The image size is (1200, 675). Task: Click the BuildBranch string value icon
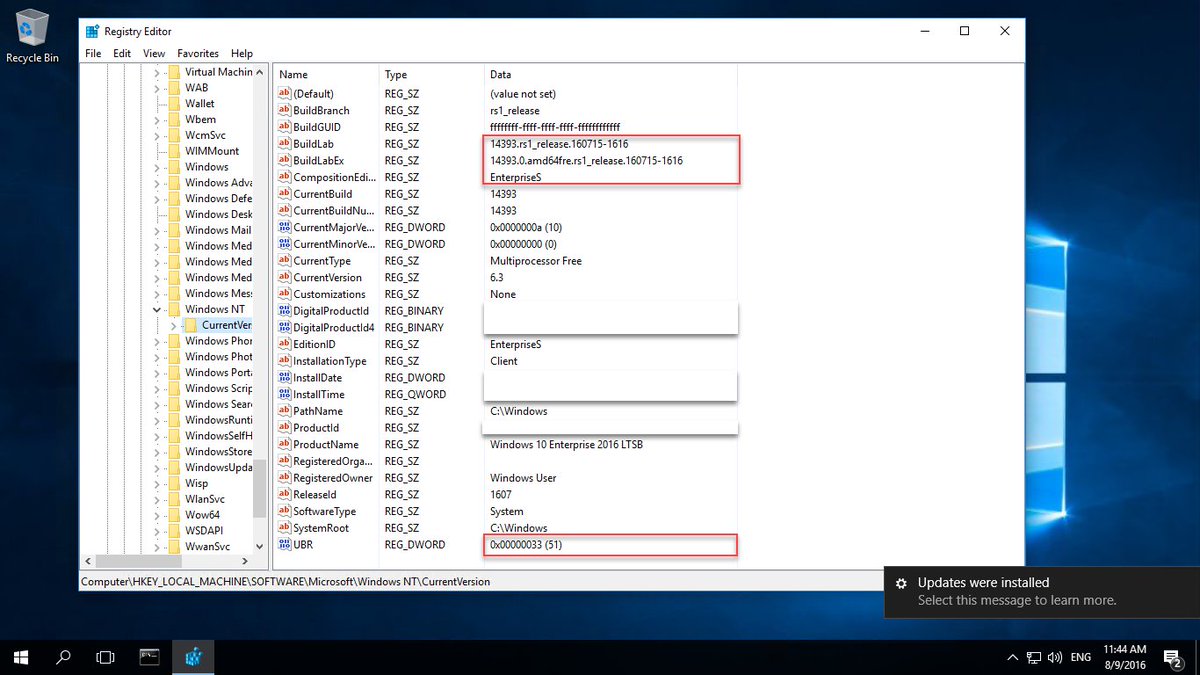284,110
